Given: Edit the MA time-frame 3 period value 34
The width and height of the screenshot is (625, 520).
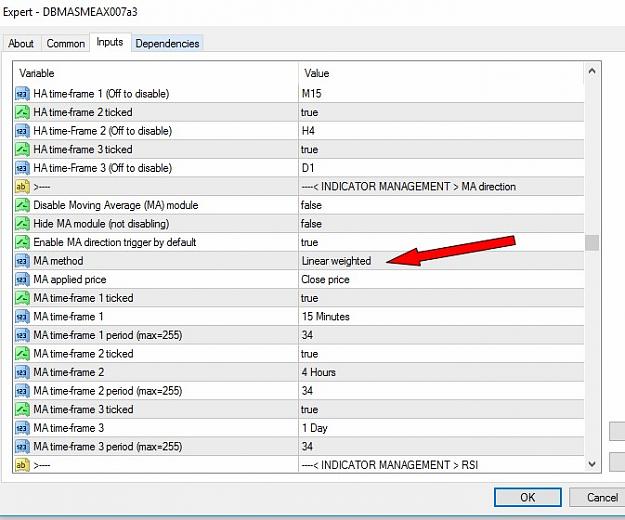Looking at the screenshot, I should tap(307, 446).
